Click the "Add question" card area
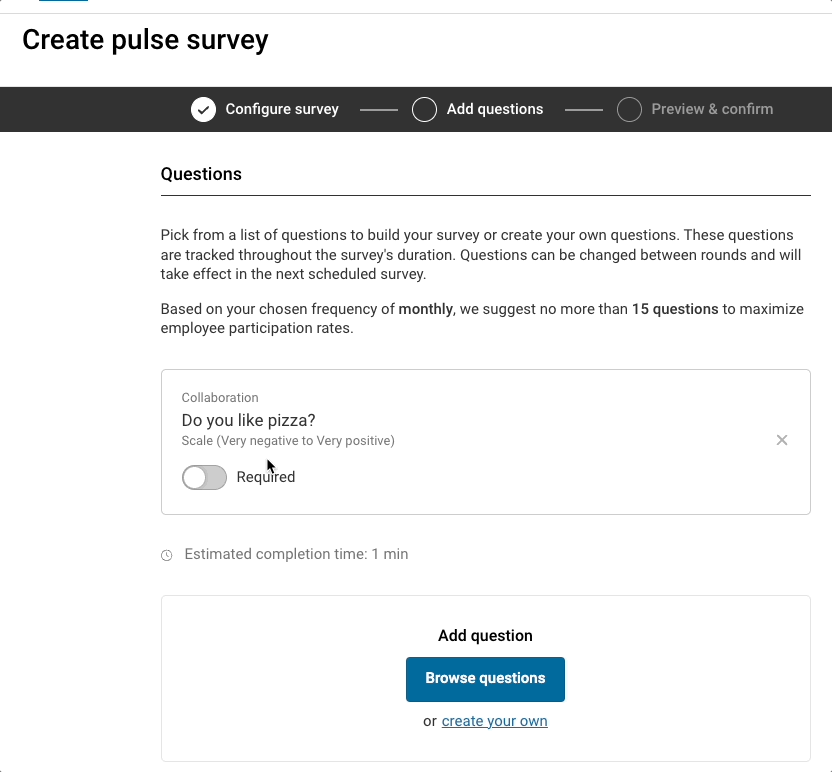The width and height of the screenshot is (832, 772). point(485,636)
